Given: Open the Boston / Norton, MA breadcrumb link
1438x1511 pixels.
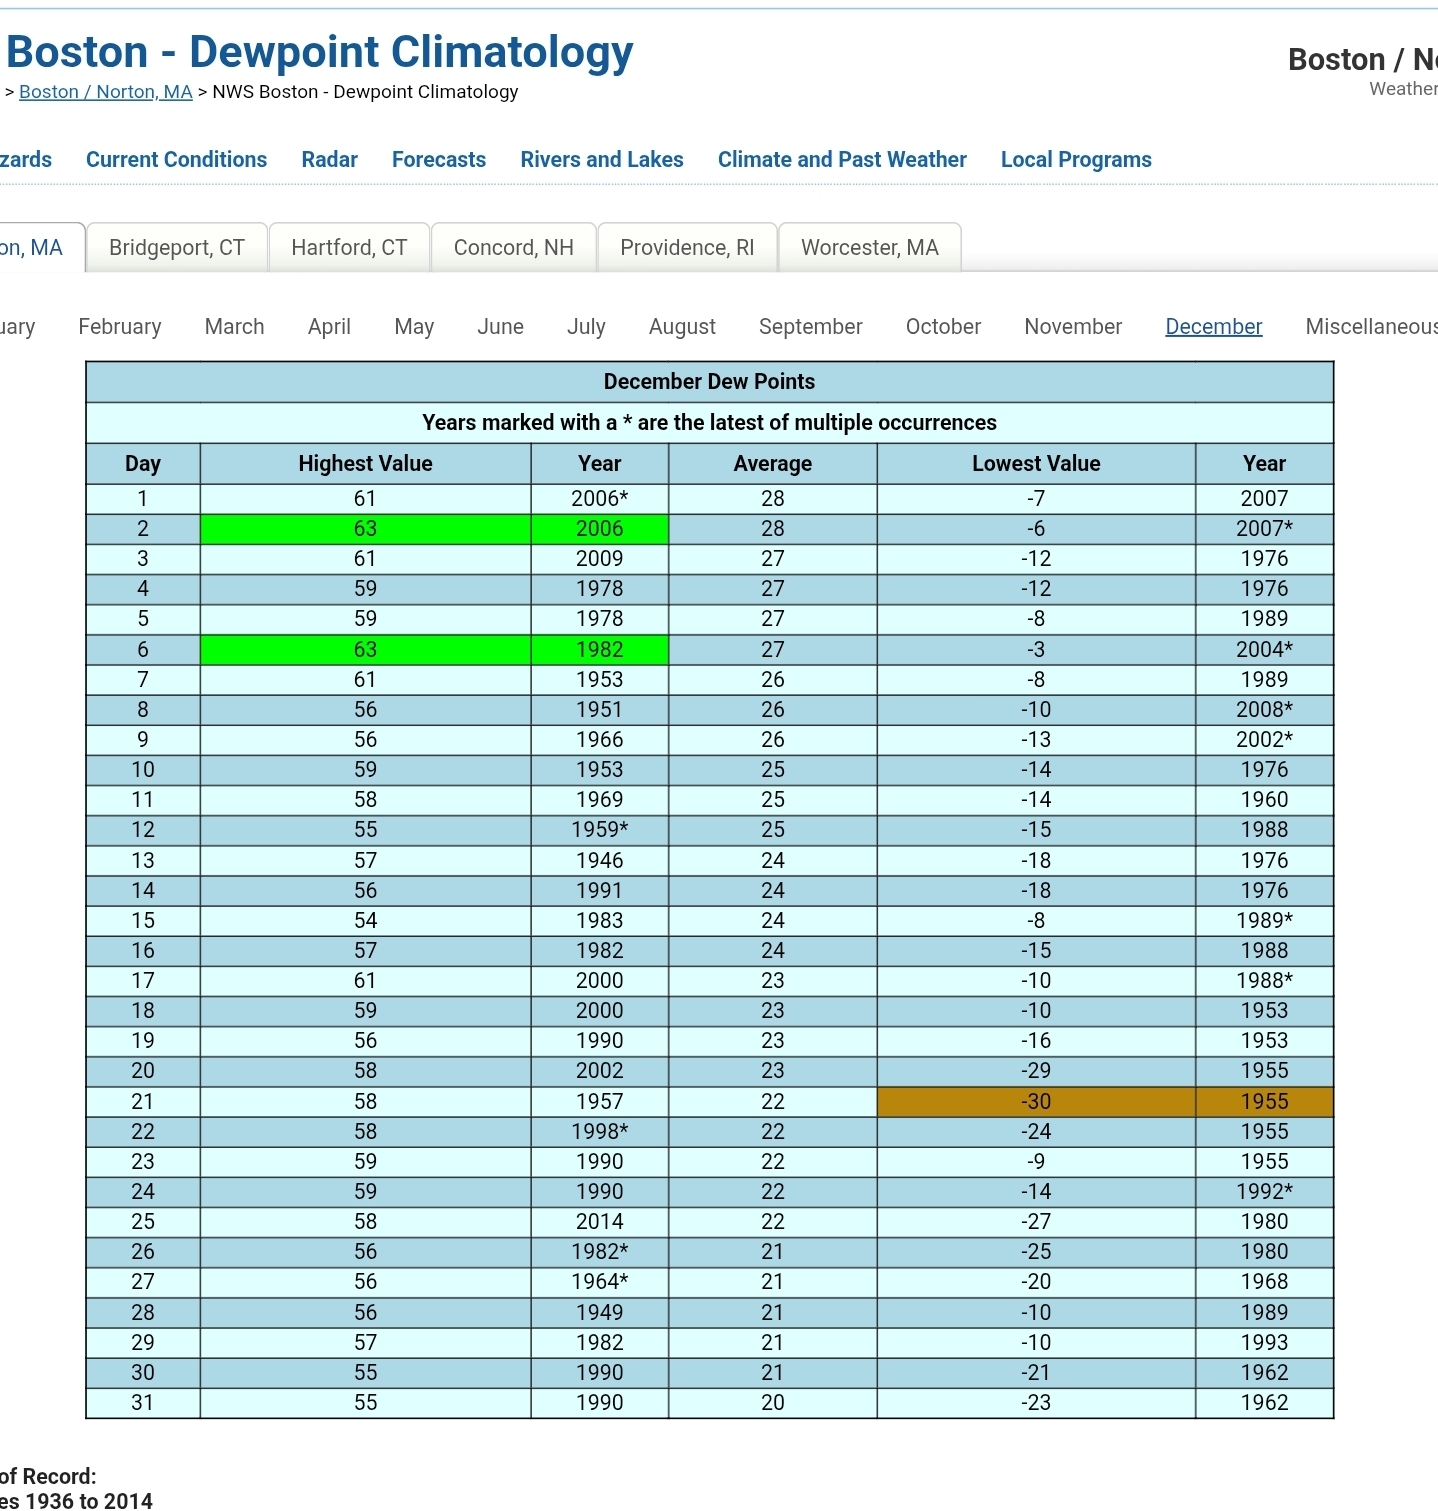Looking at the screenshot, I should pyautogui.click(x=105, y=92).
